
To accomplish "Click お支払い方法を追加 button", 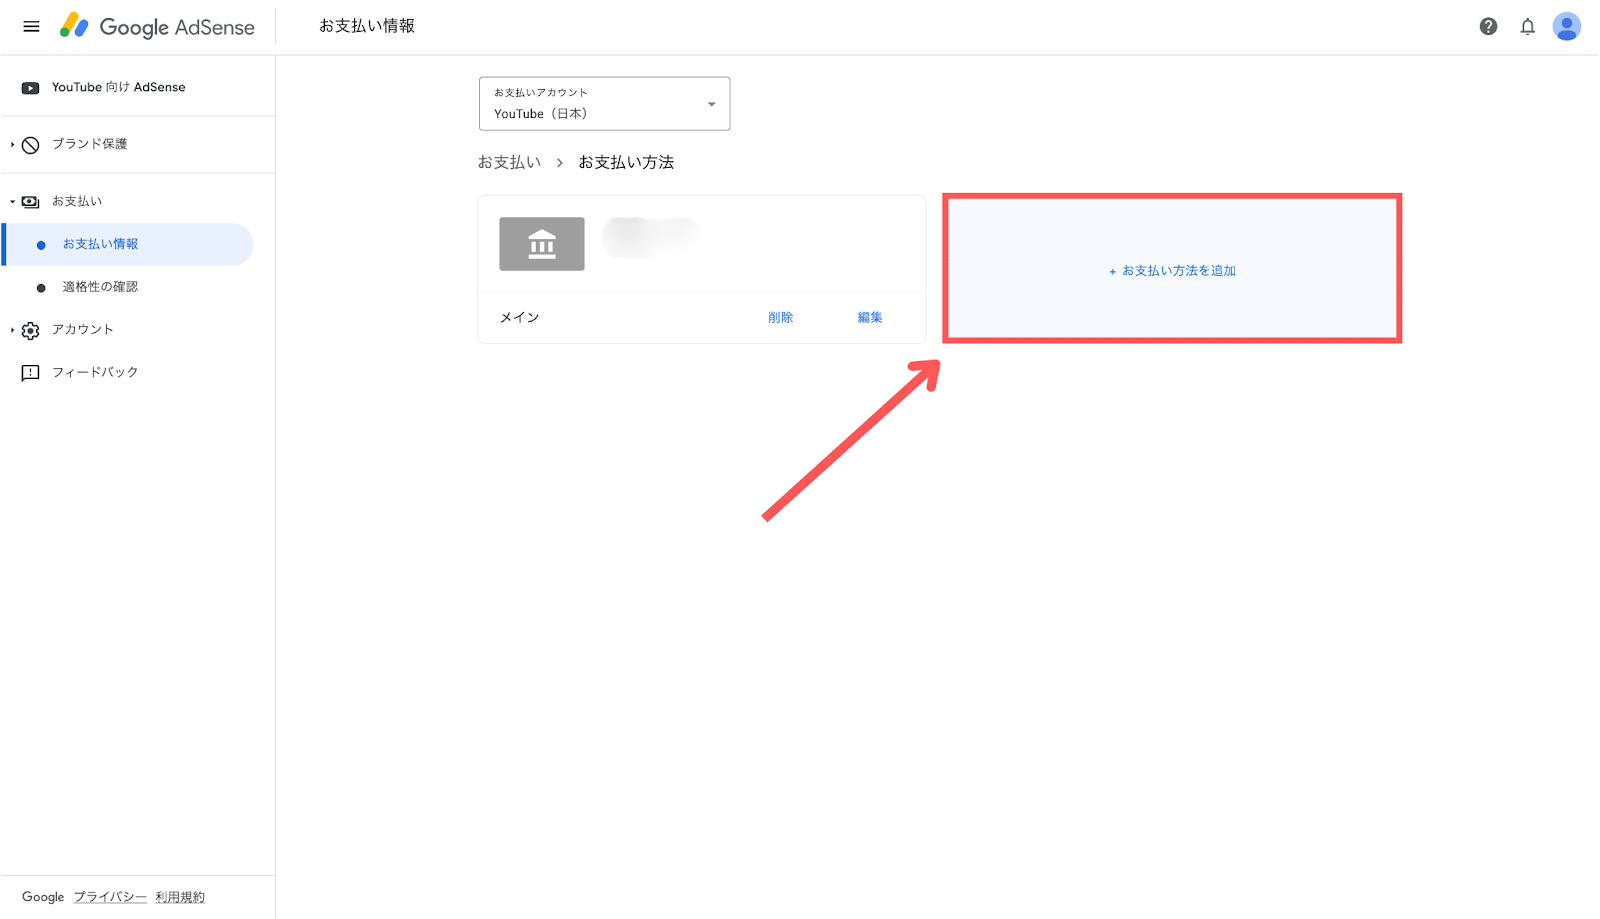I will click(1172, 270).
